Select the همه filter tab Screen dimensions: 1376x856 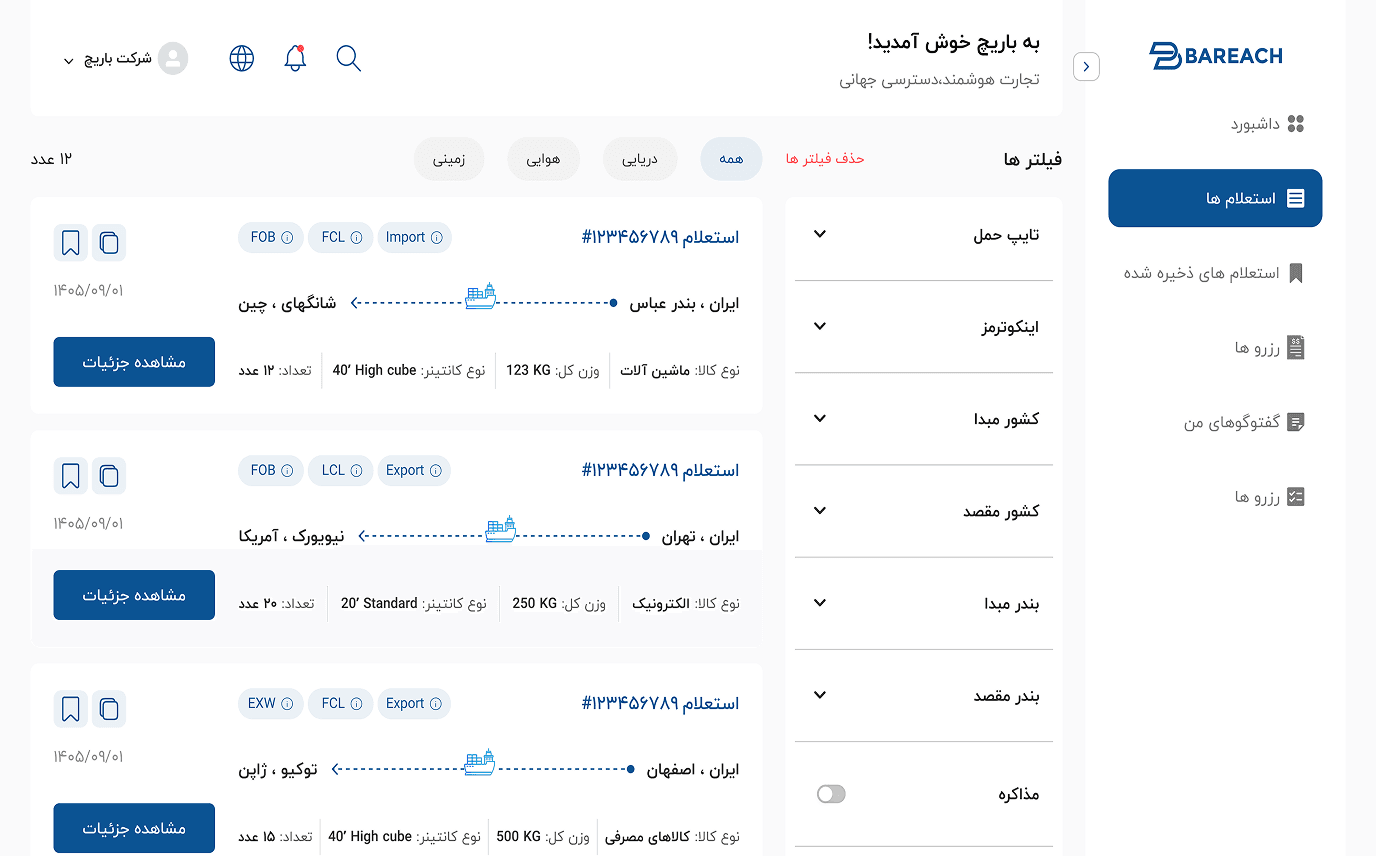click(731, 159)
